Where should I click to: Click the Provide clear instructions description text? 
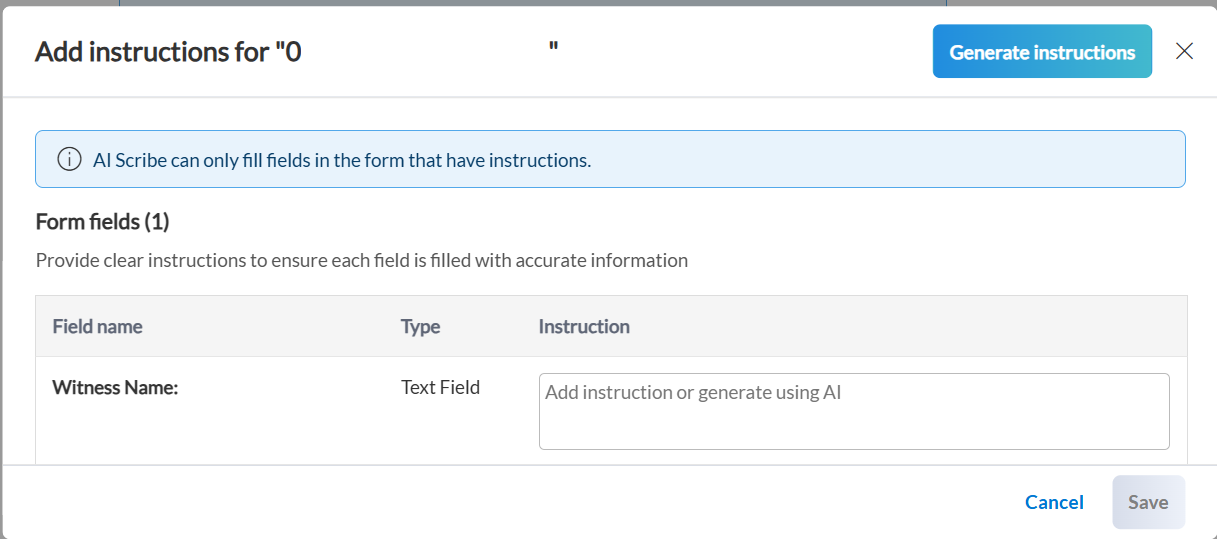click(x=361, y=260)
